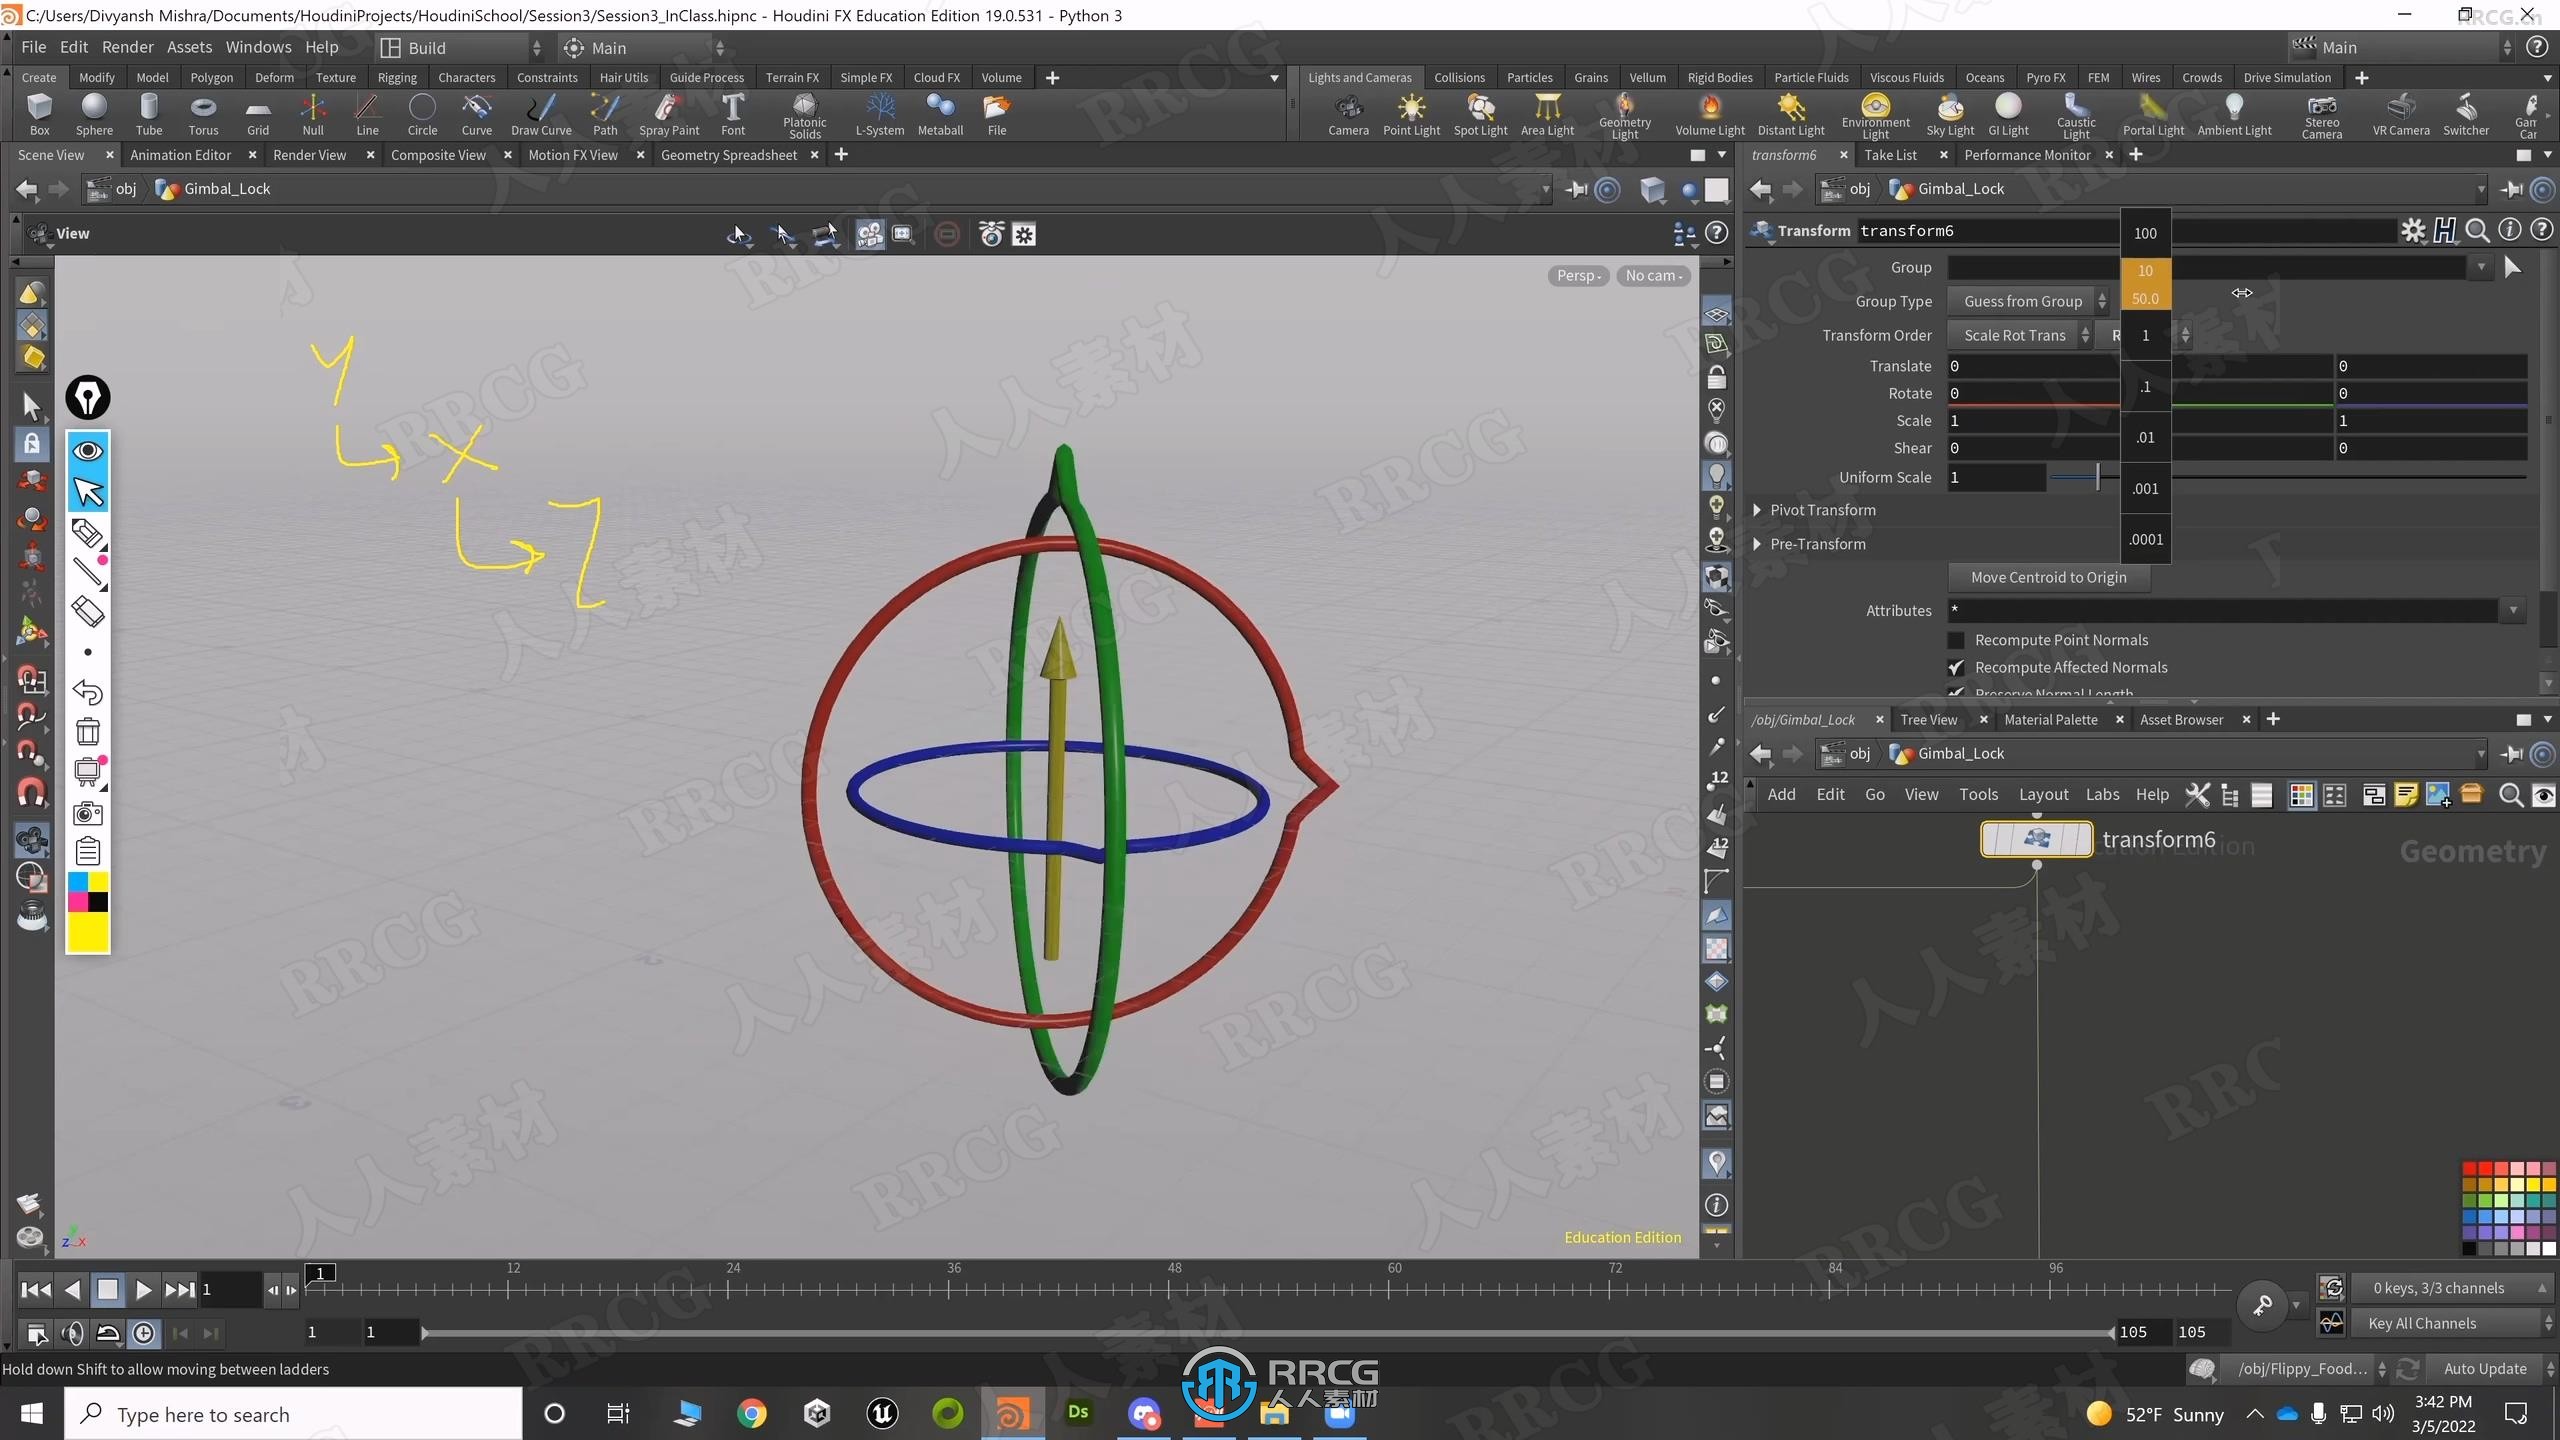2560x1440 pixels.
Task: Click the Group Type field dropdown
Action: pos(2031,301)
